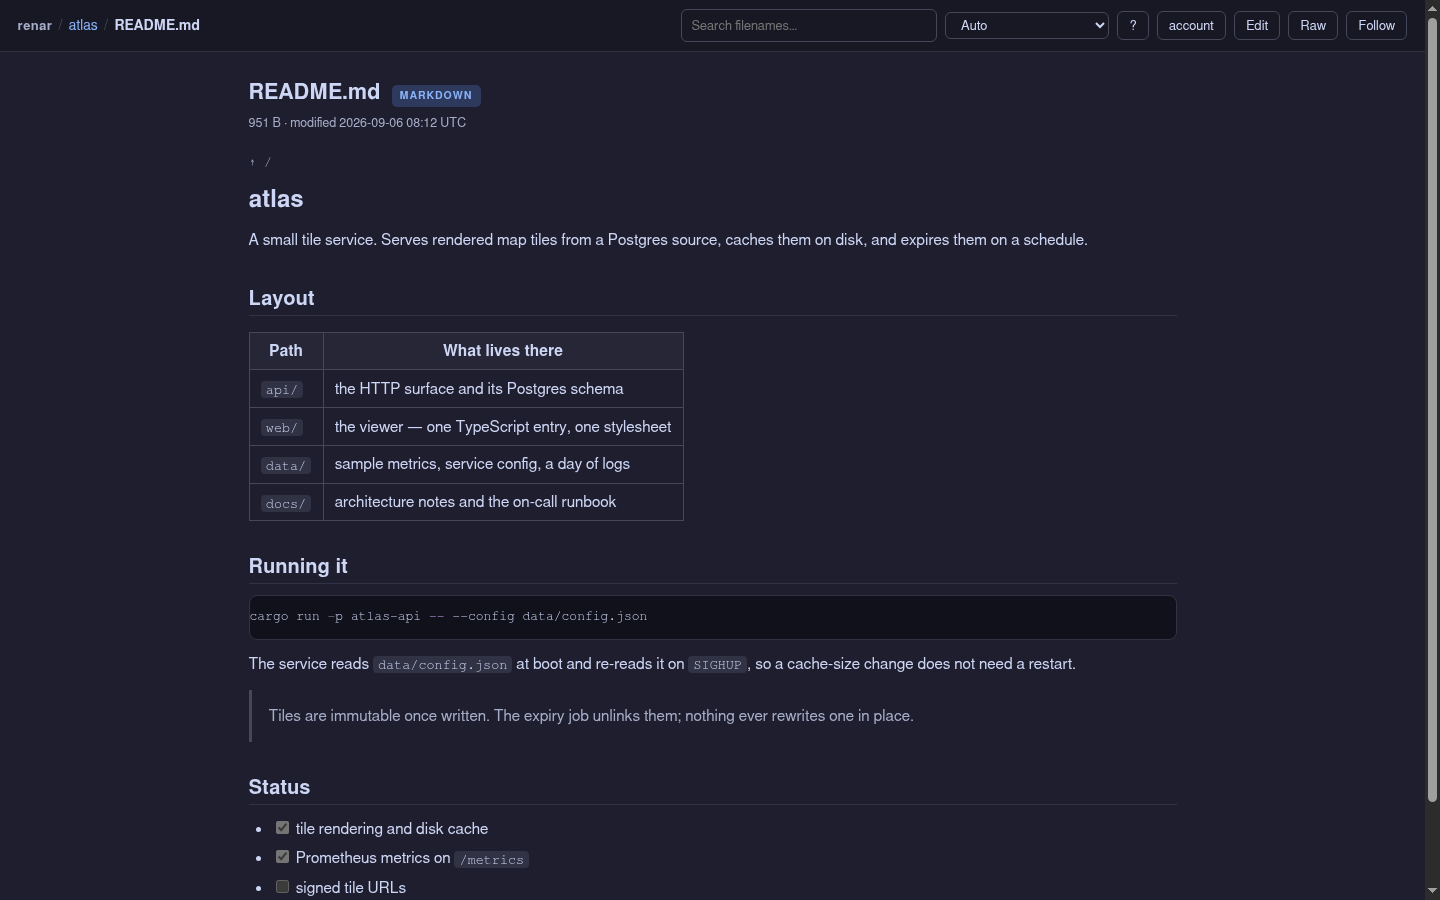Open the Auto theme dropdown
This screenshot has width=1440, height=900.
pos(1027,26)
